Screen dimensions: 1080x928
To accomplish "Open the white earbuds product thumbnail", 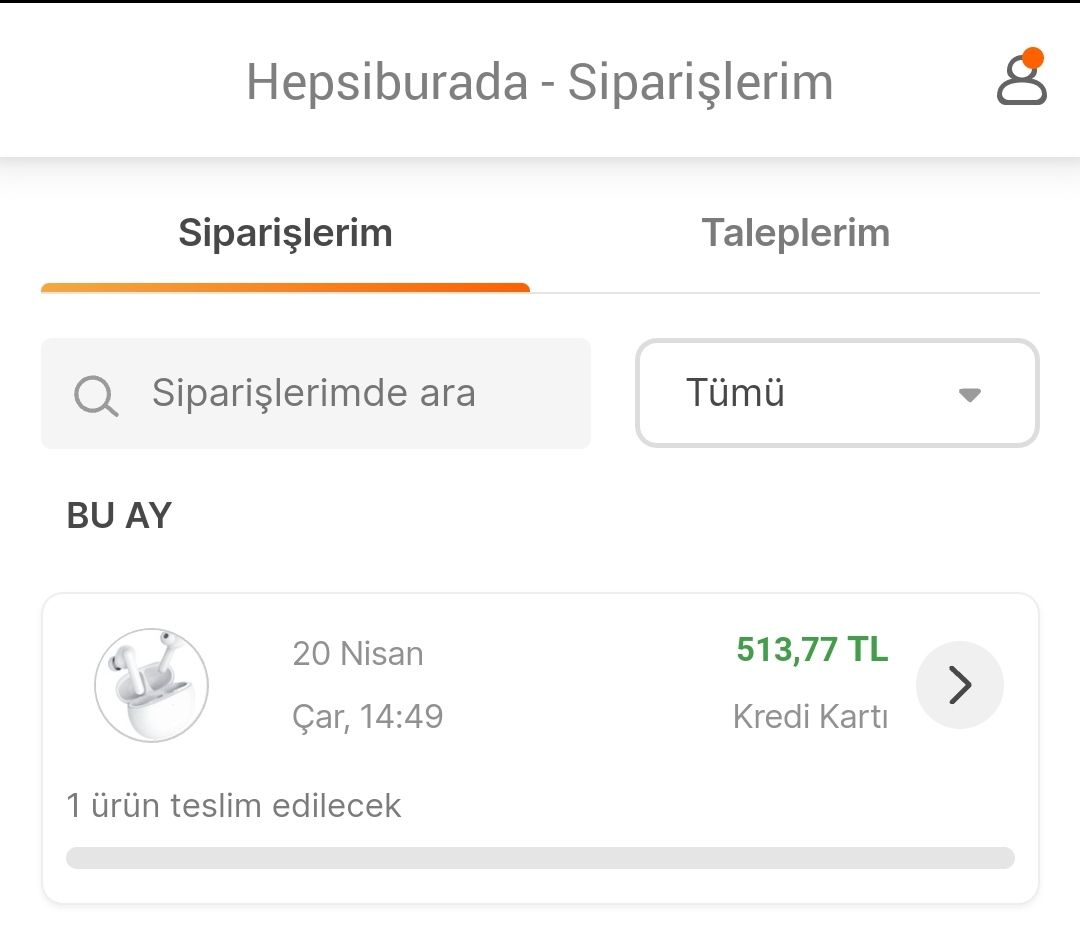I will (x=151, y=685).
